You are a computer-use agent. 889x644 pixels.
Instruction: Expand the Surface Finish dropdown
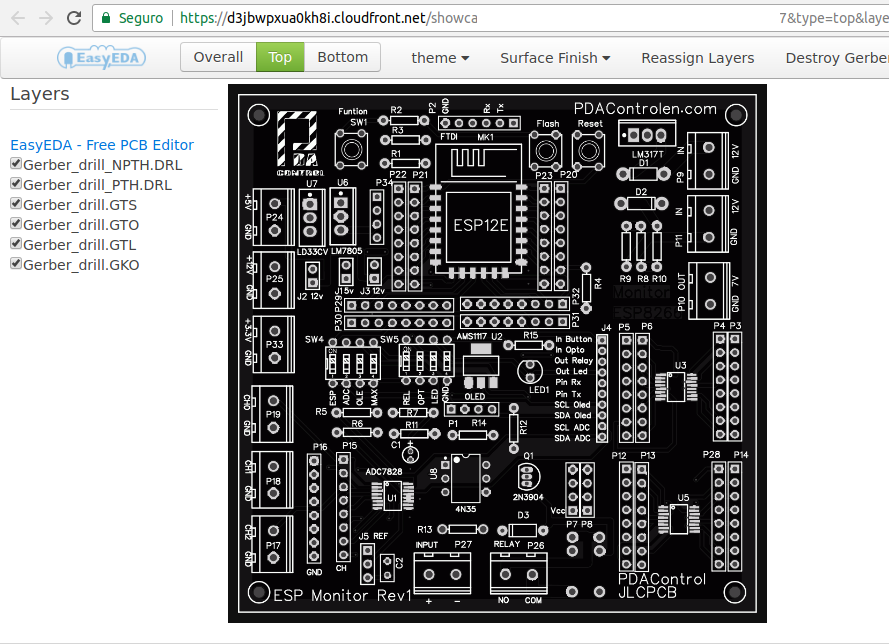pos(554,58)
